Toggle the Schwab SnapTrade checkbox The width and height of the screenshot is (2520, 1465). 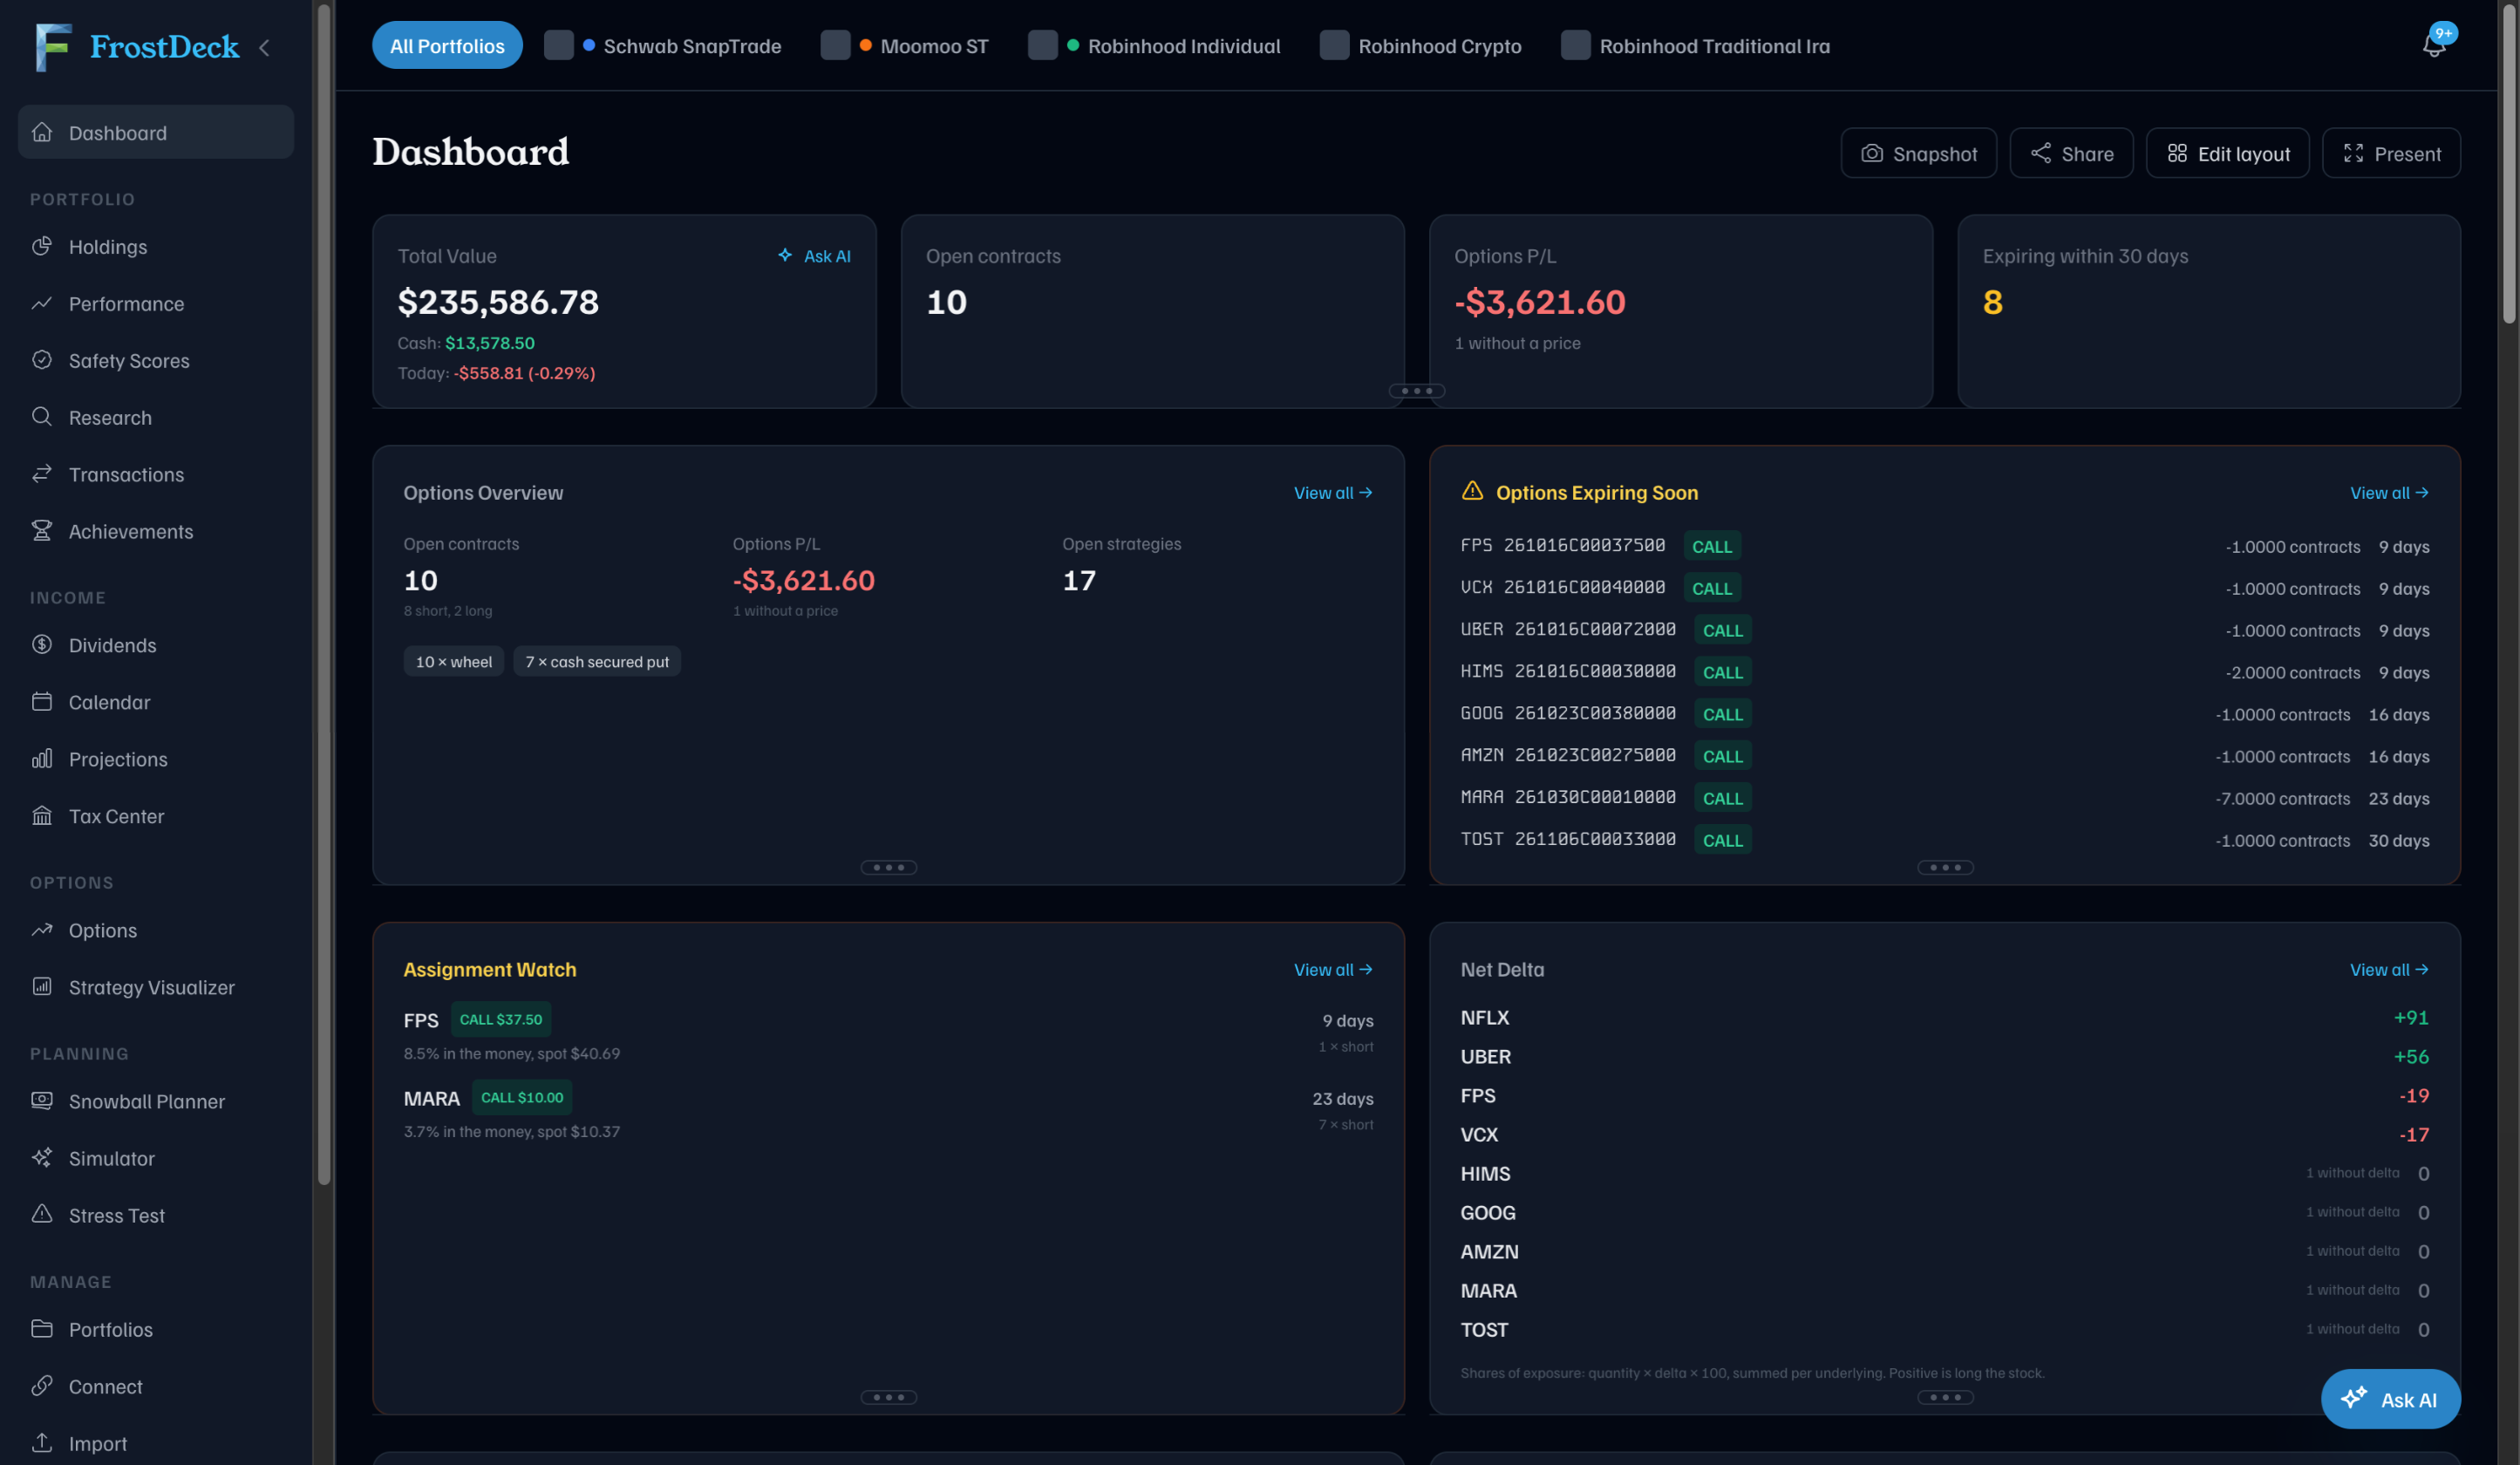tap(559, 46)
